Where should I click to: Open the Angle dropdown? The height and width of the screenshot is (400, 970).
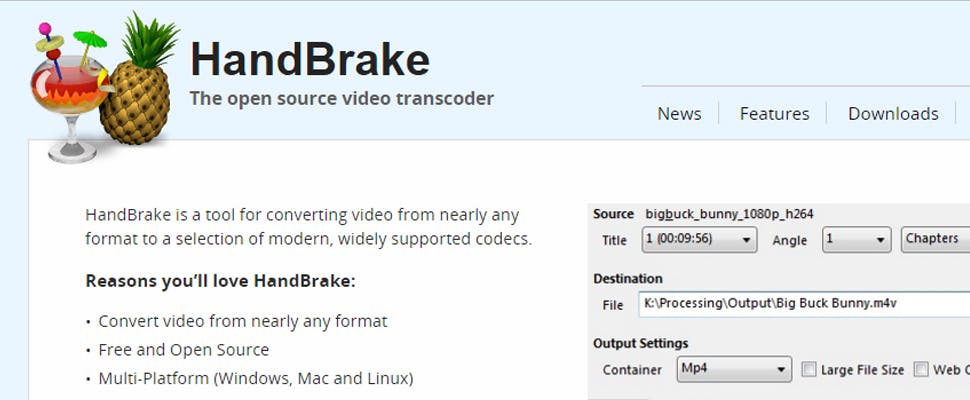856,240
